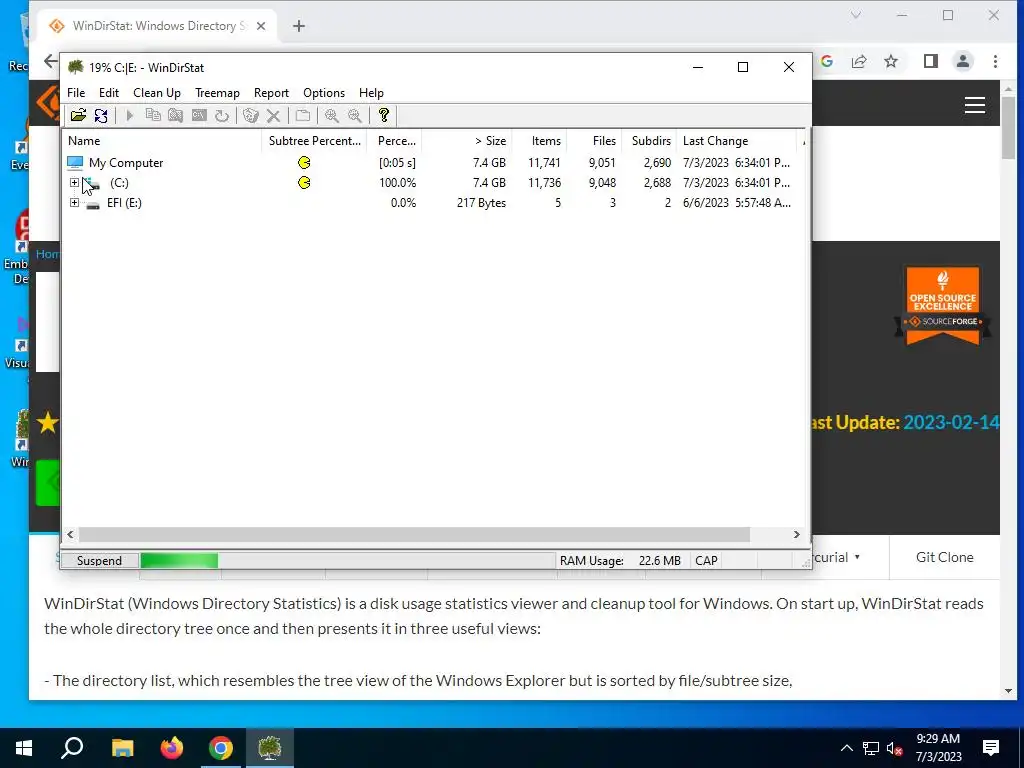
Task: Sort by the Subdirs column header
Action: 648,140
